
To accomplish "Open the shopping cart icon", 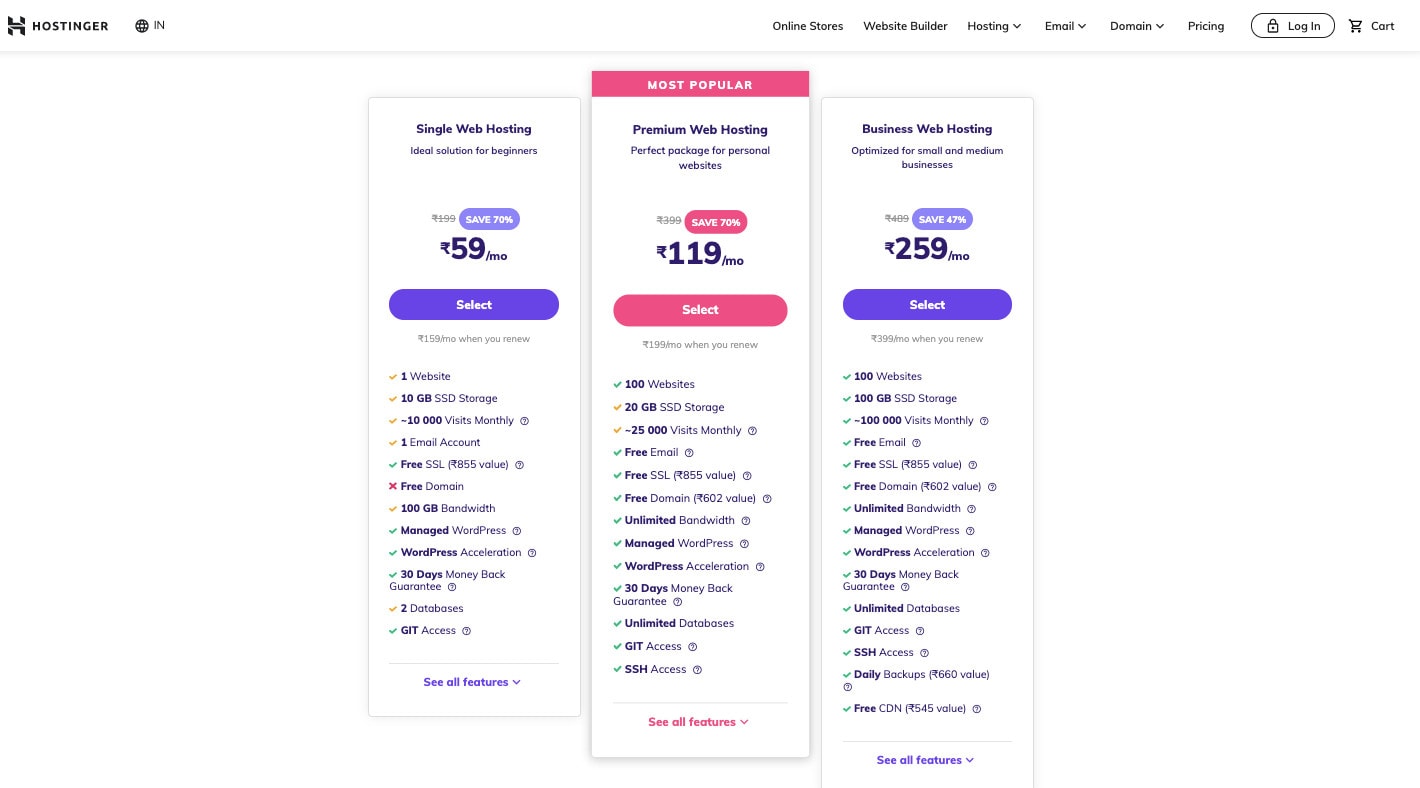I will [x=1356, y=25].
